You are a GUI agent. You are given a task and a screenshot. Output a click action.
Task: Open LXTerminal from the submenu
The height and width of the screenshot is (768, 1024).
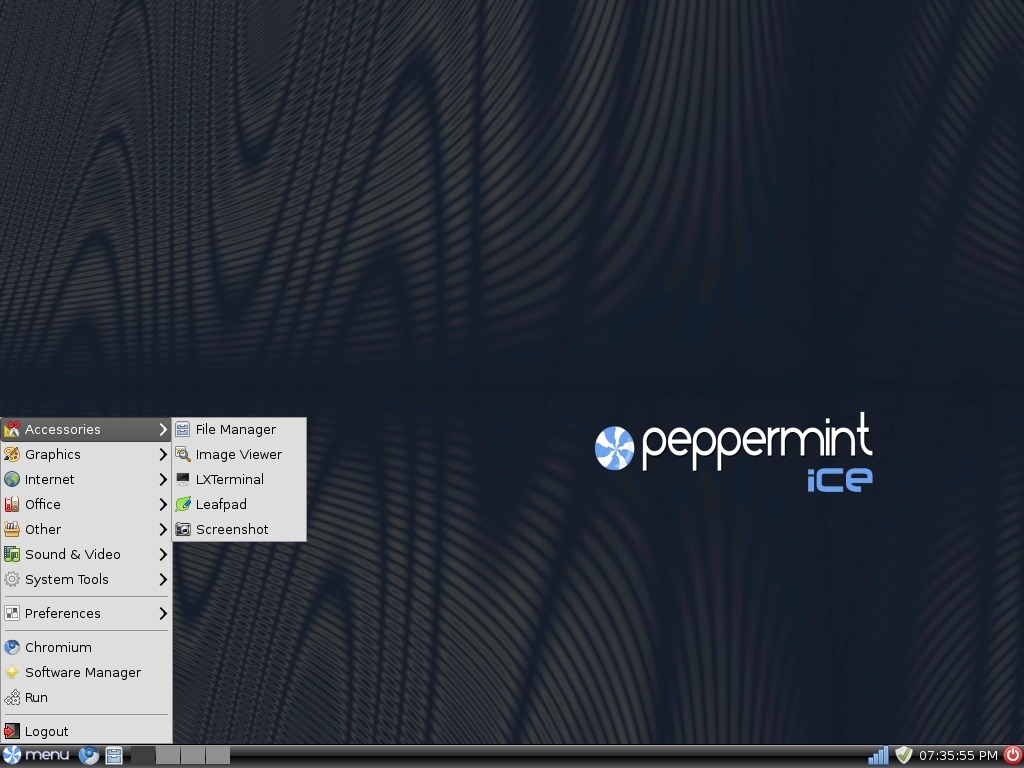(239, 479)
